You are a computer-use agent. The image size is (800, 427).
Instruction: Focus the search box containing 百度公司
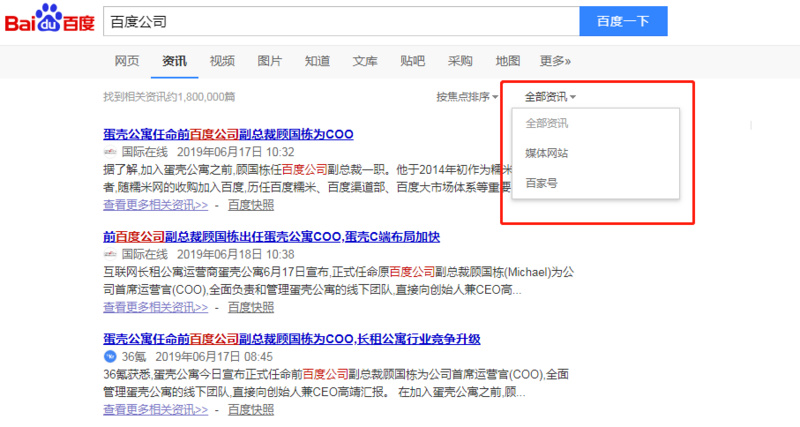click(341, 21)
